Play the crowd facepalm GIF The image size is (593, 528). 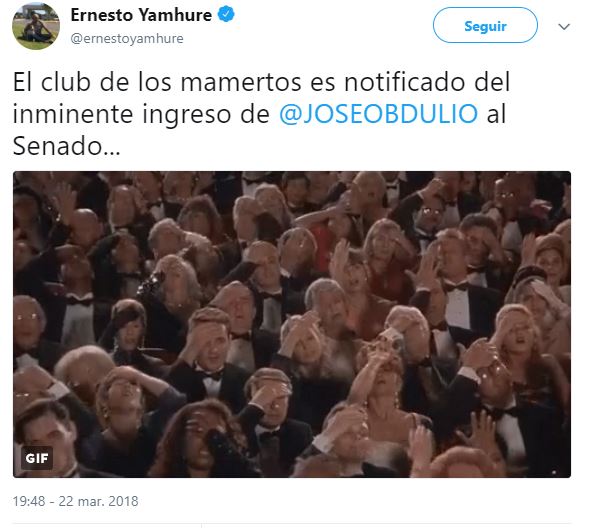point(292,324)
